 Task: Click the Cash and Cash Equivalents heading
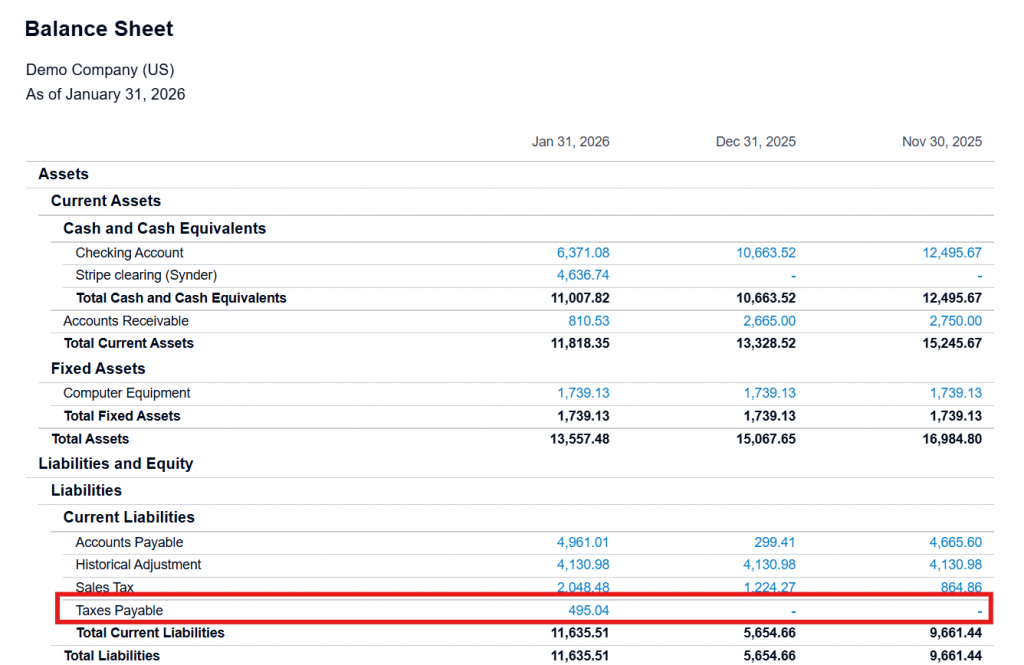click(164, 228)
